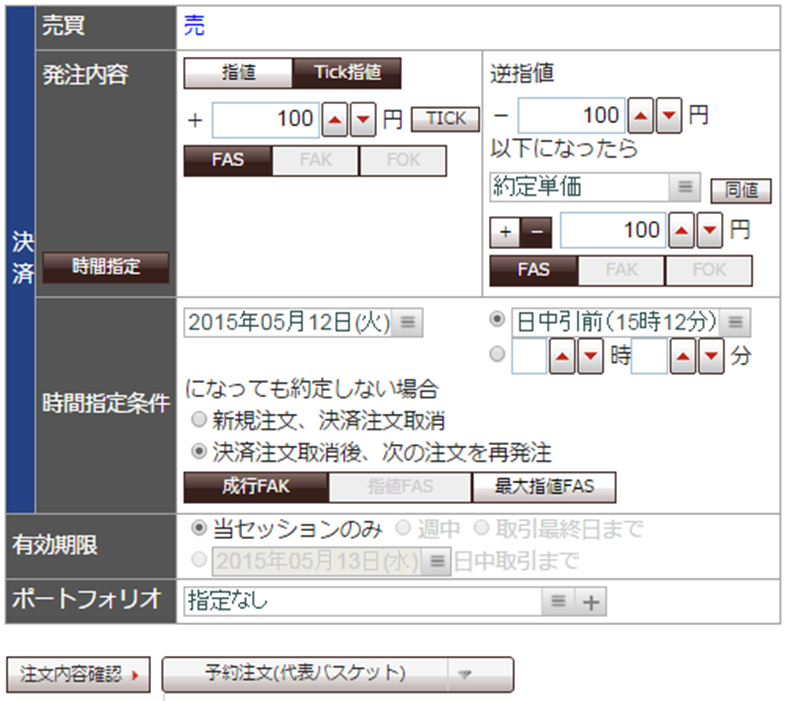Focus the Tick指値 price input field
The image size is (789, 701).
pyautogui.click(x=266, y=120)
